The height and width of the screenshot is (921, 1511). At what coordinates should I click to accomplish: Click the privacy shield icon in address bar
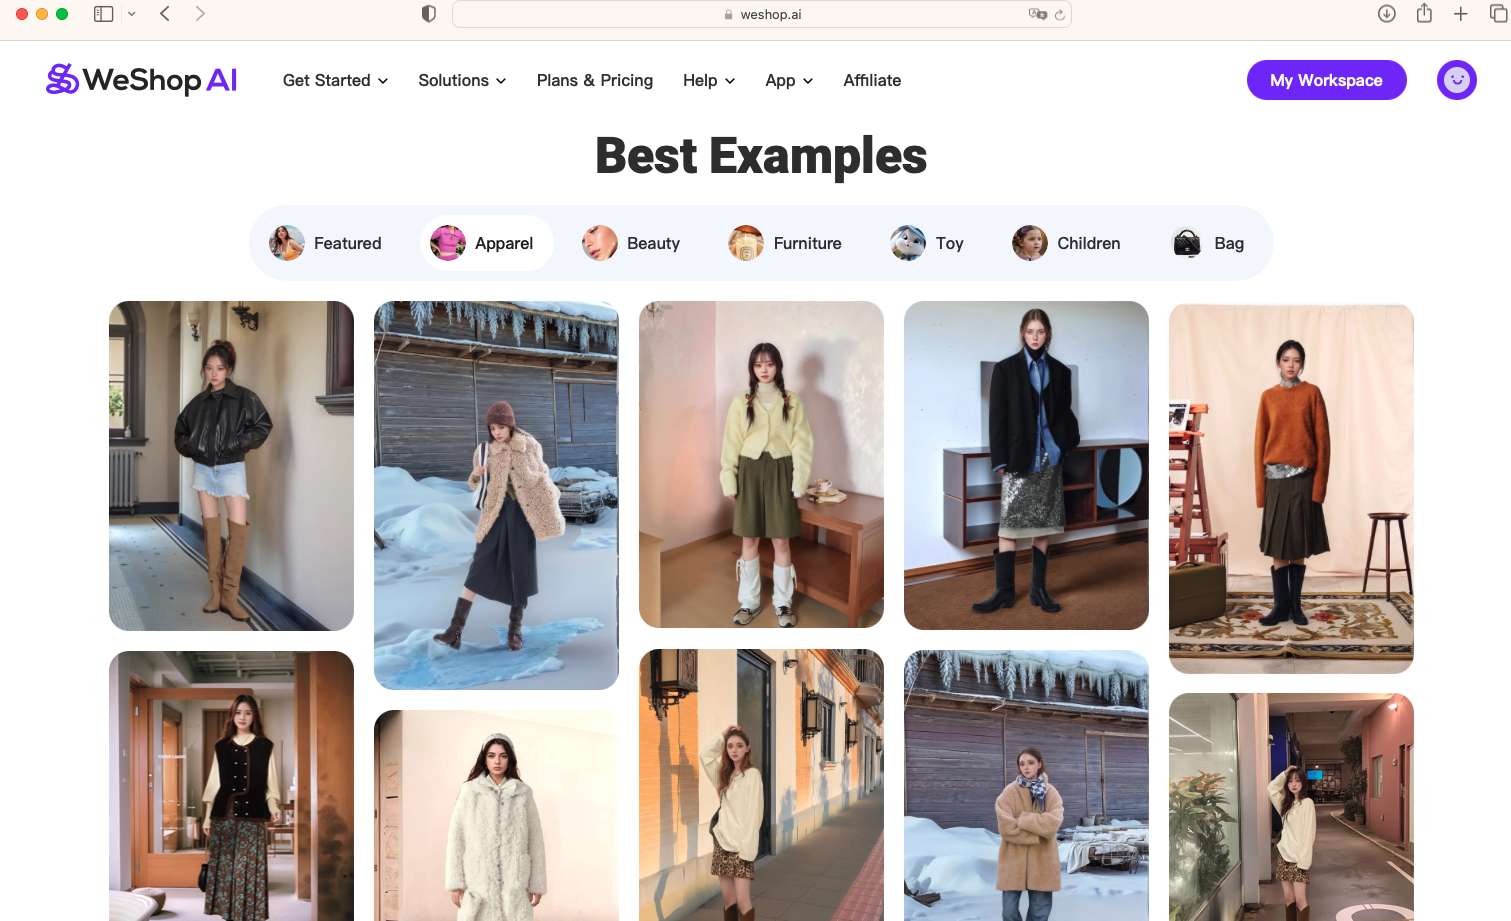428,13
